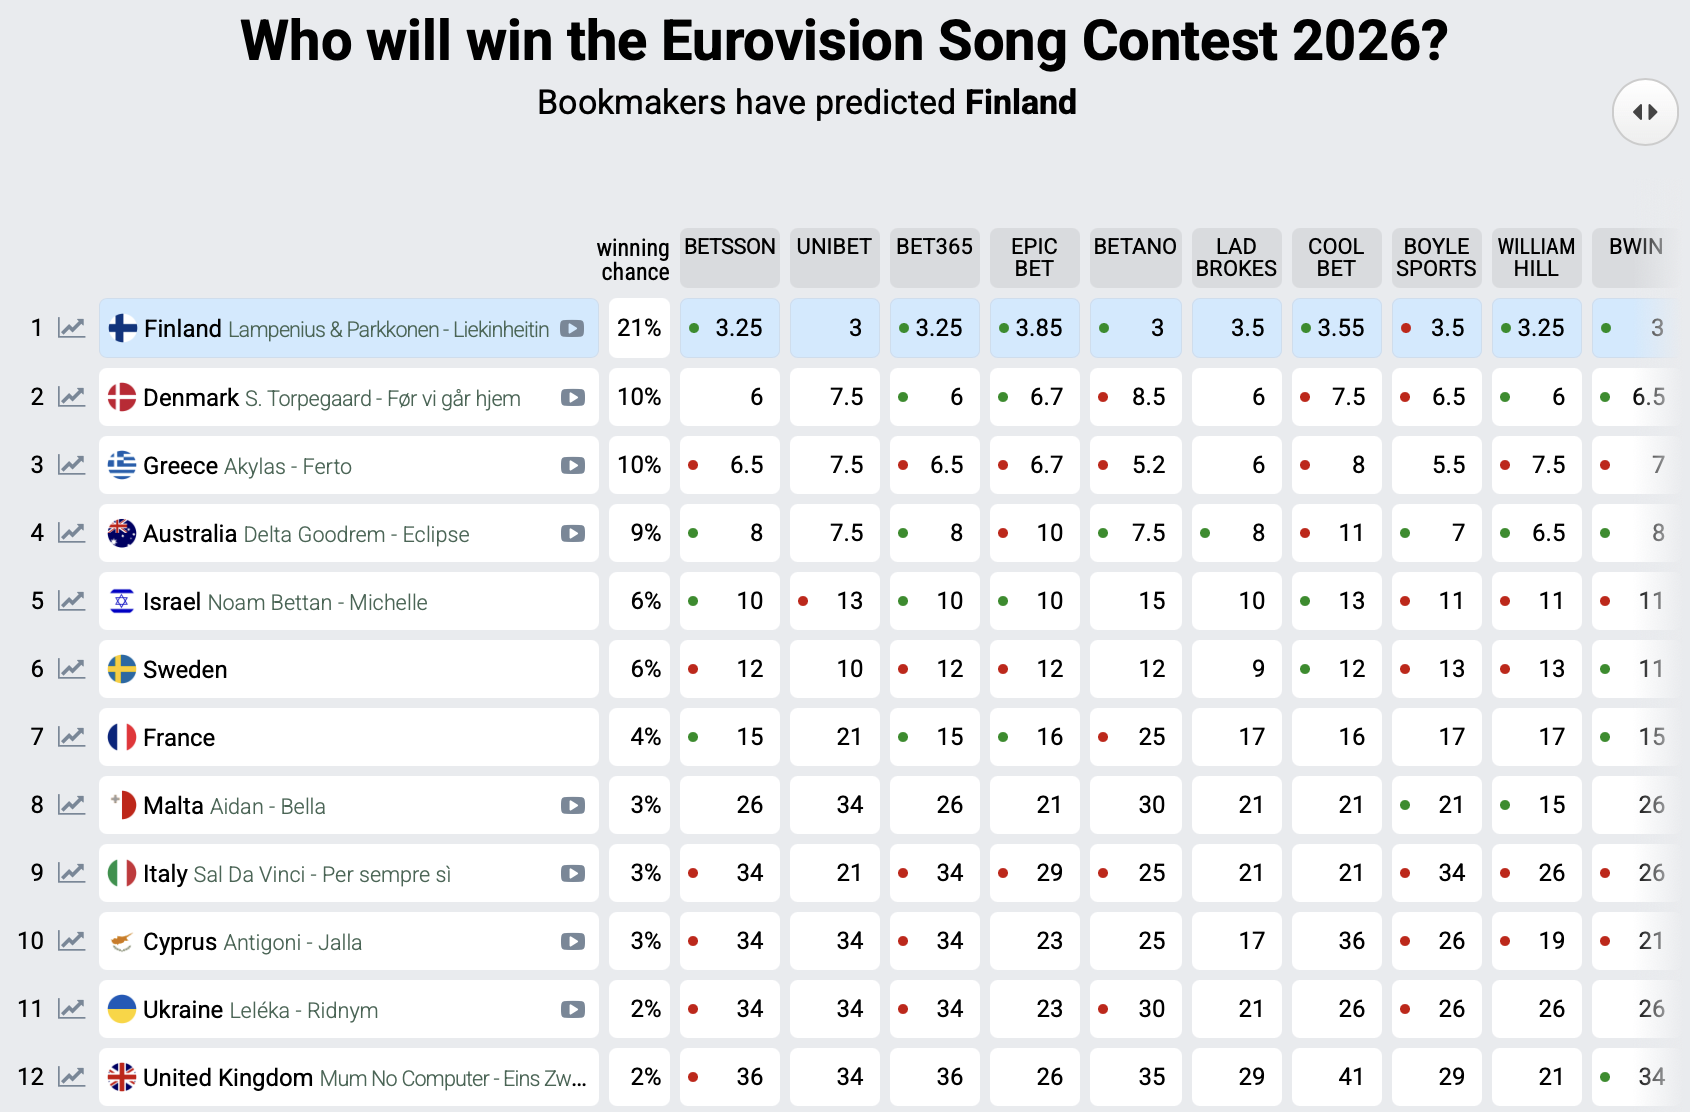This screenshot has height=1112, width=1690.
Task: Click Denmark's video play icon
Action: (573, 398)
